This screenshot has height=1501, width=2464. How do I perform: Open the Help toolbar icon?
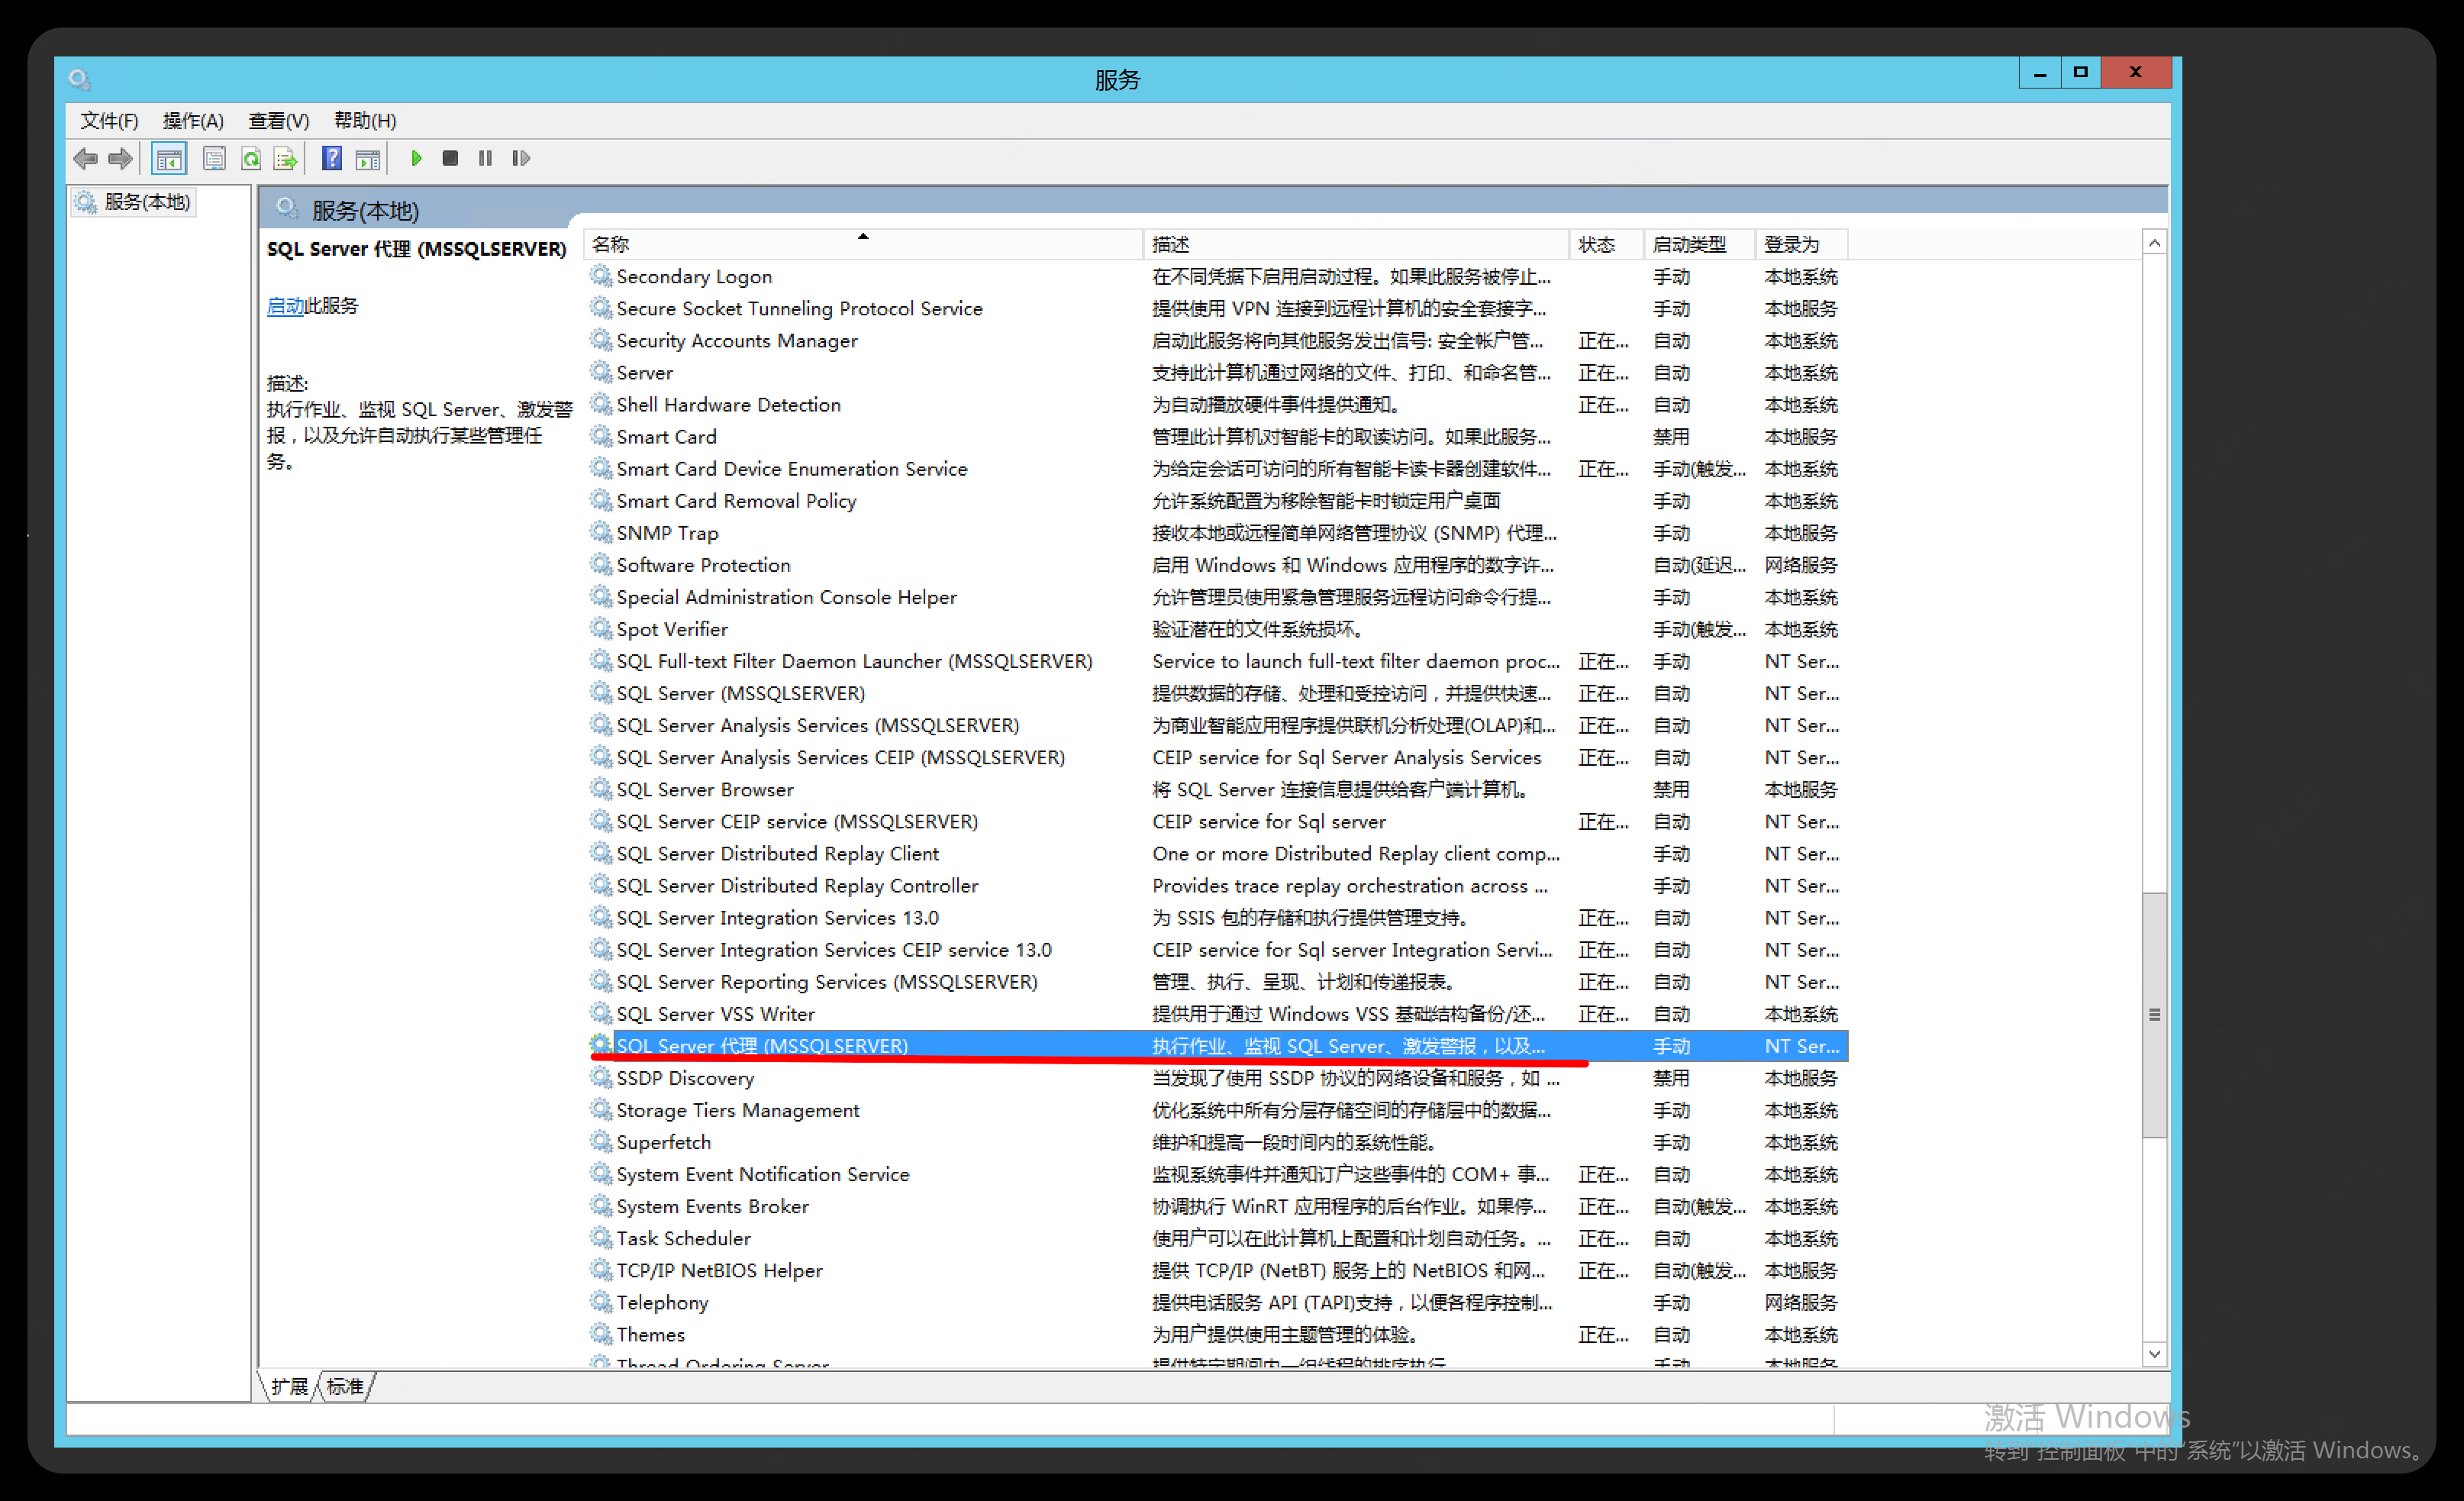(332, 158)
